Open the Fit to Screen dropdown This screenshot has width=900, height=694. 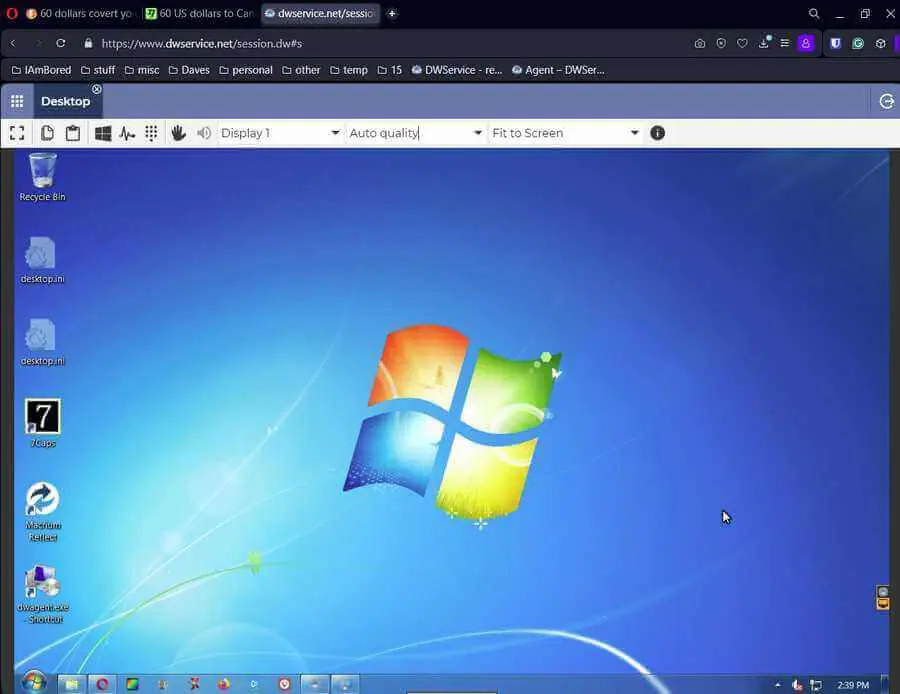(x=565, y=133)
